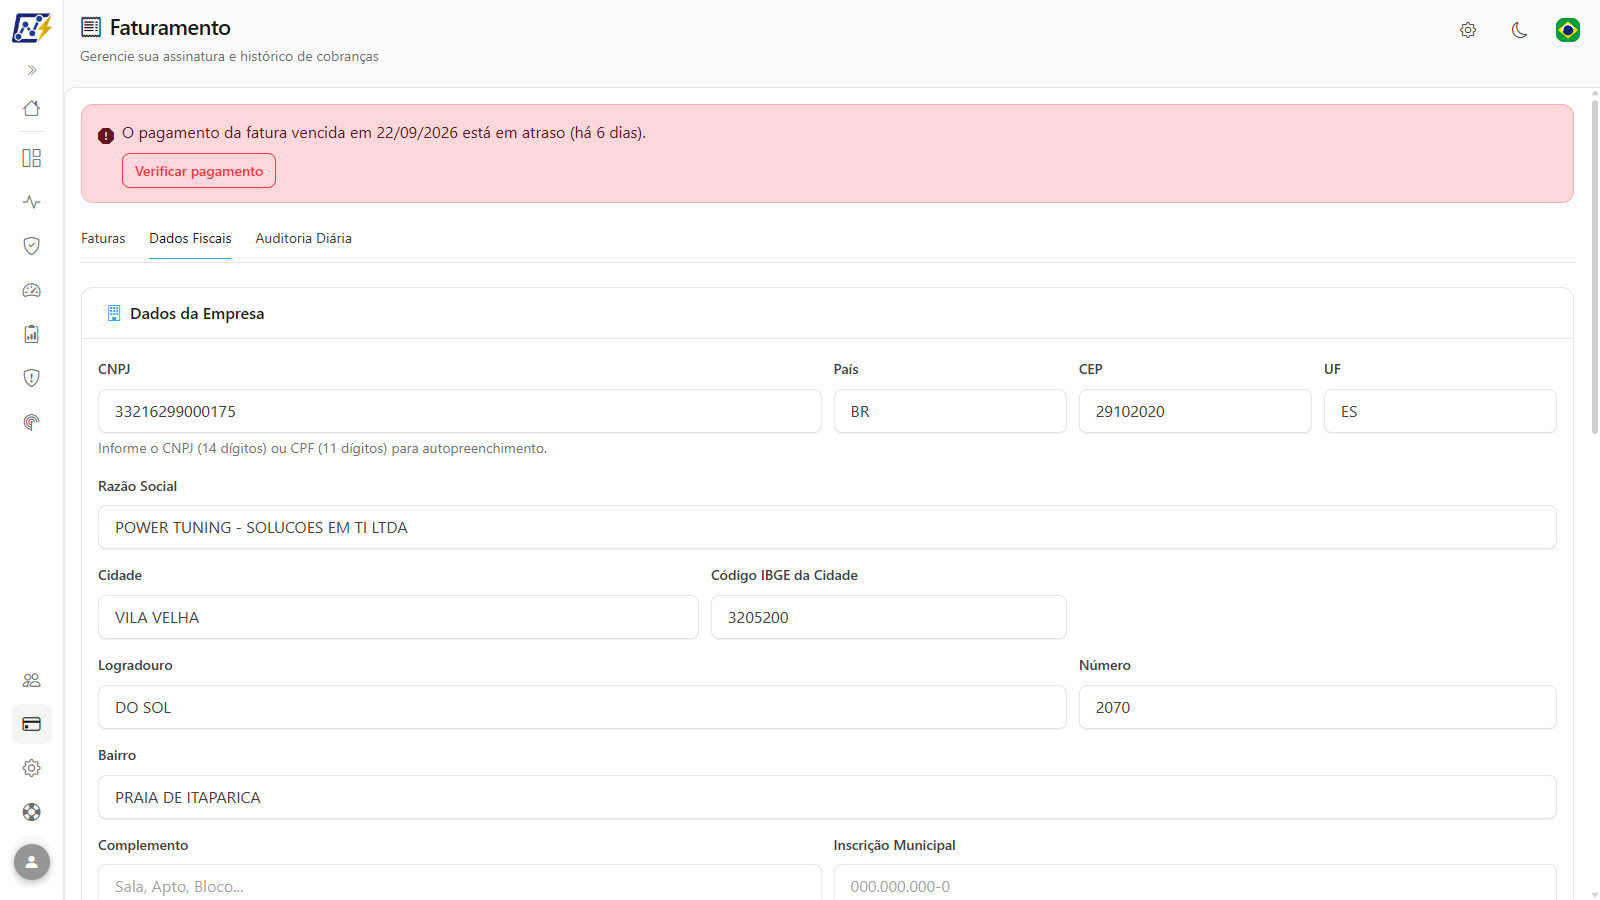
Task: Click the app logo in sidebar
Action: click(31, 27)
